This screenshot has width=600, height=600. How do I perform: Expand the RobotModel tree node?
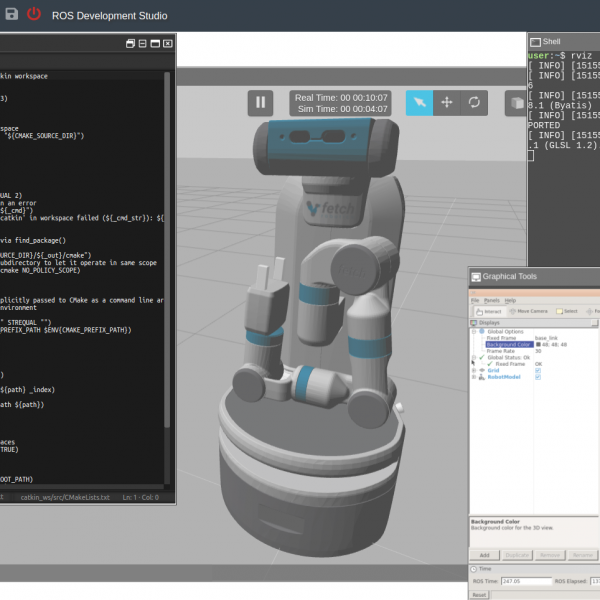474,377
